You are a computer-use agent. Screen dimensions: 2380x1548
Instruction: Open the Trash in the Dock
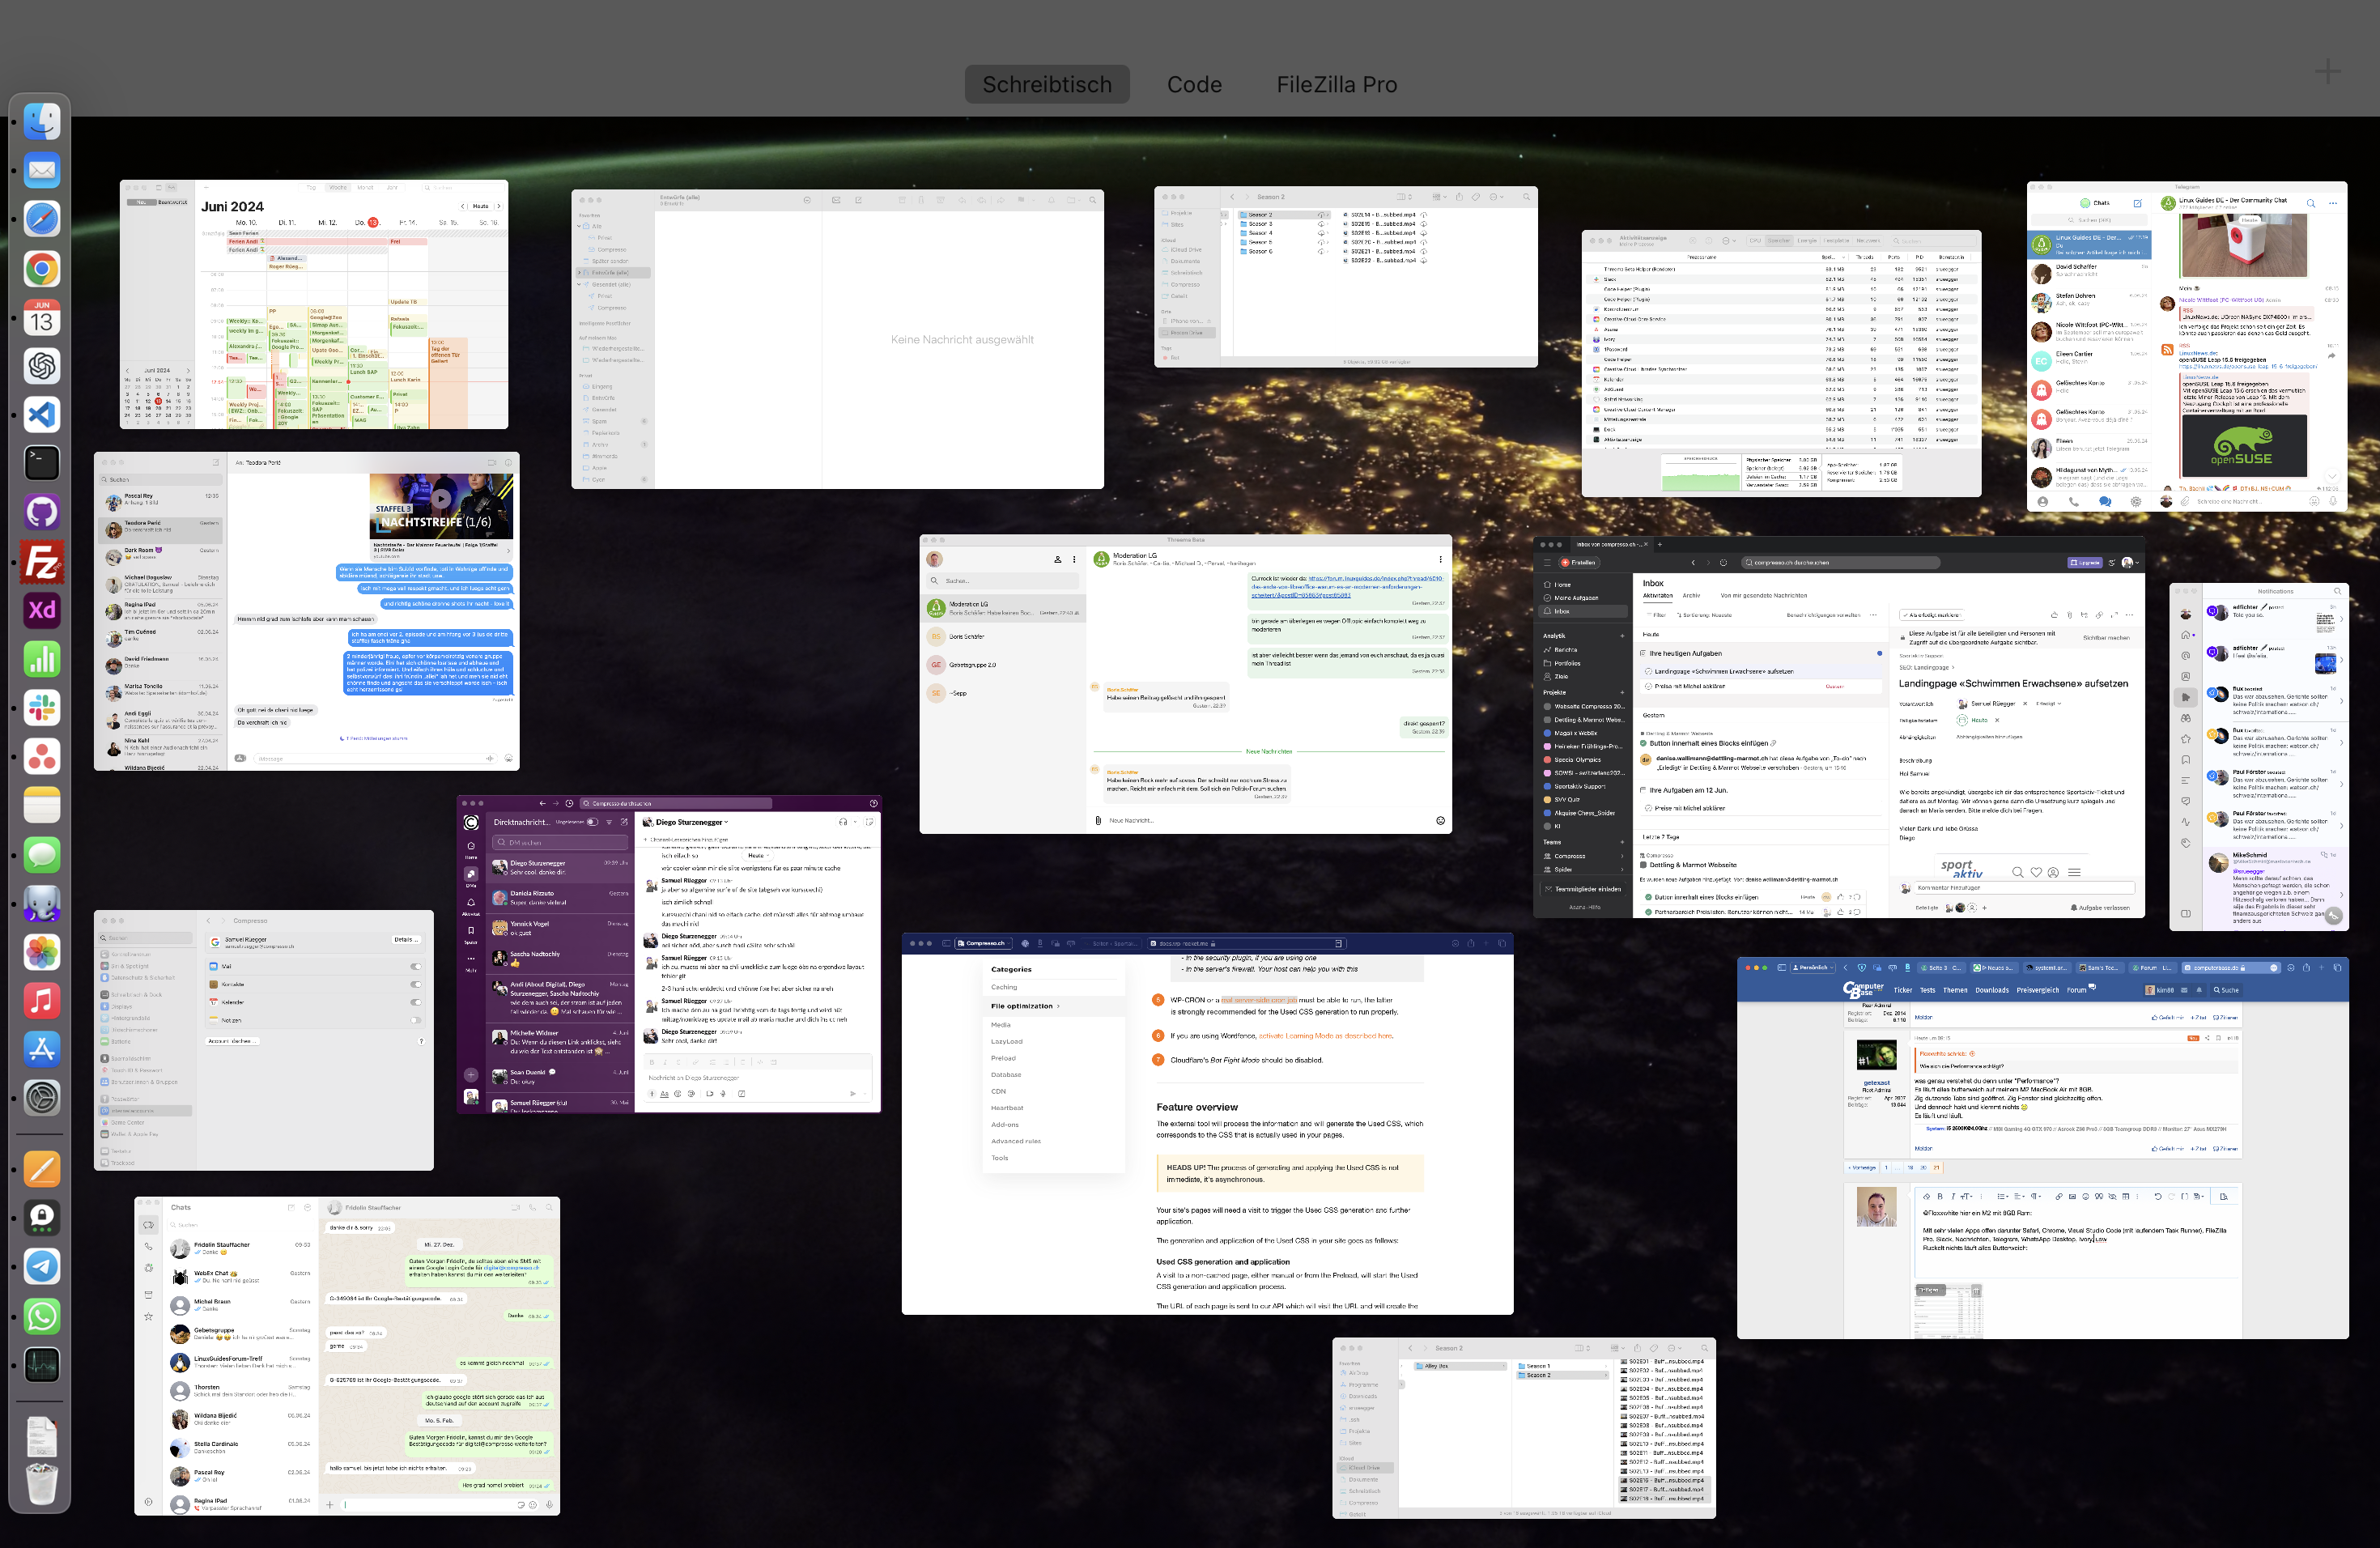click(x=41, y=1483)
